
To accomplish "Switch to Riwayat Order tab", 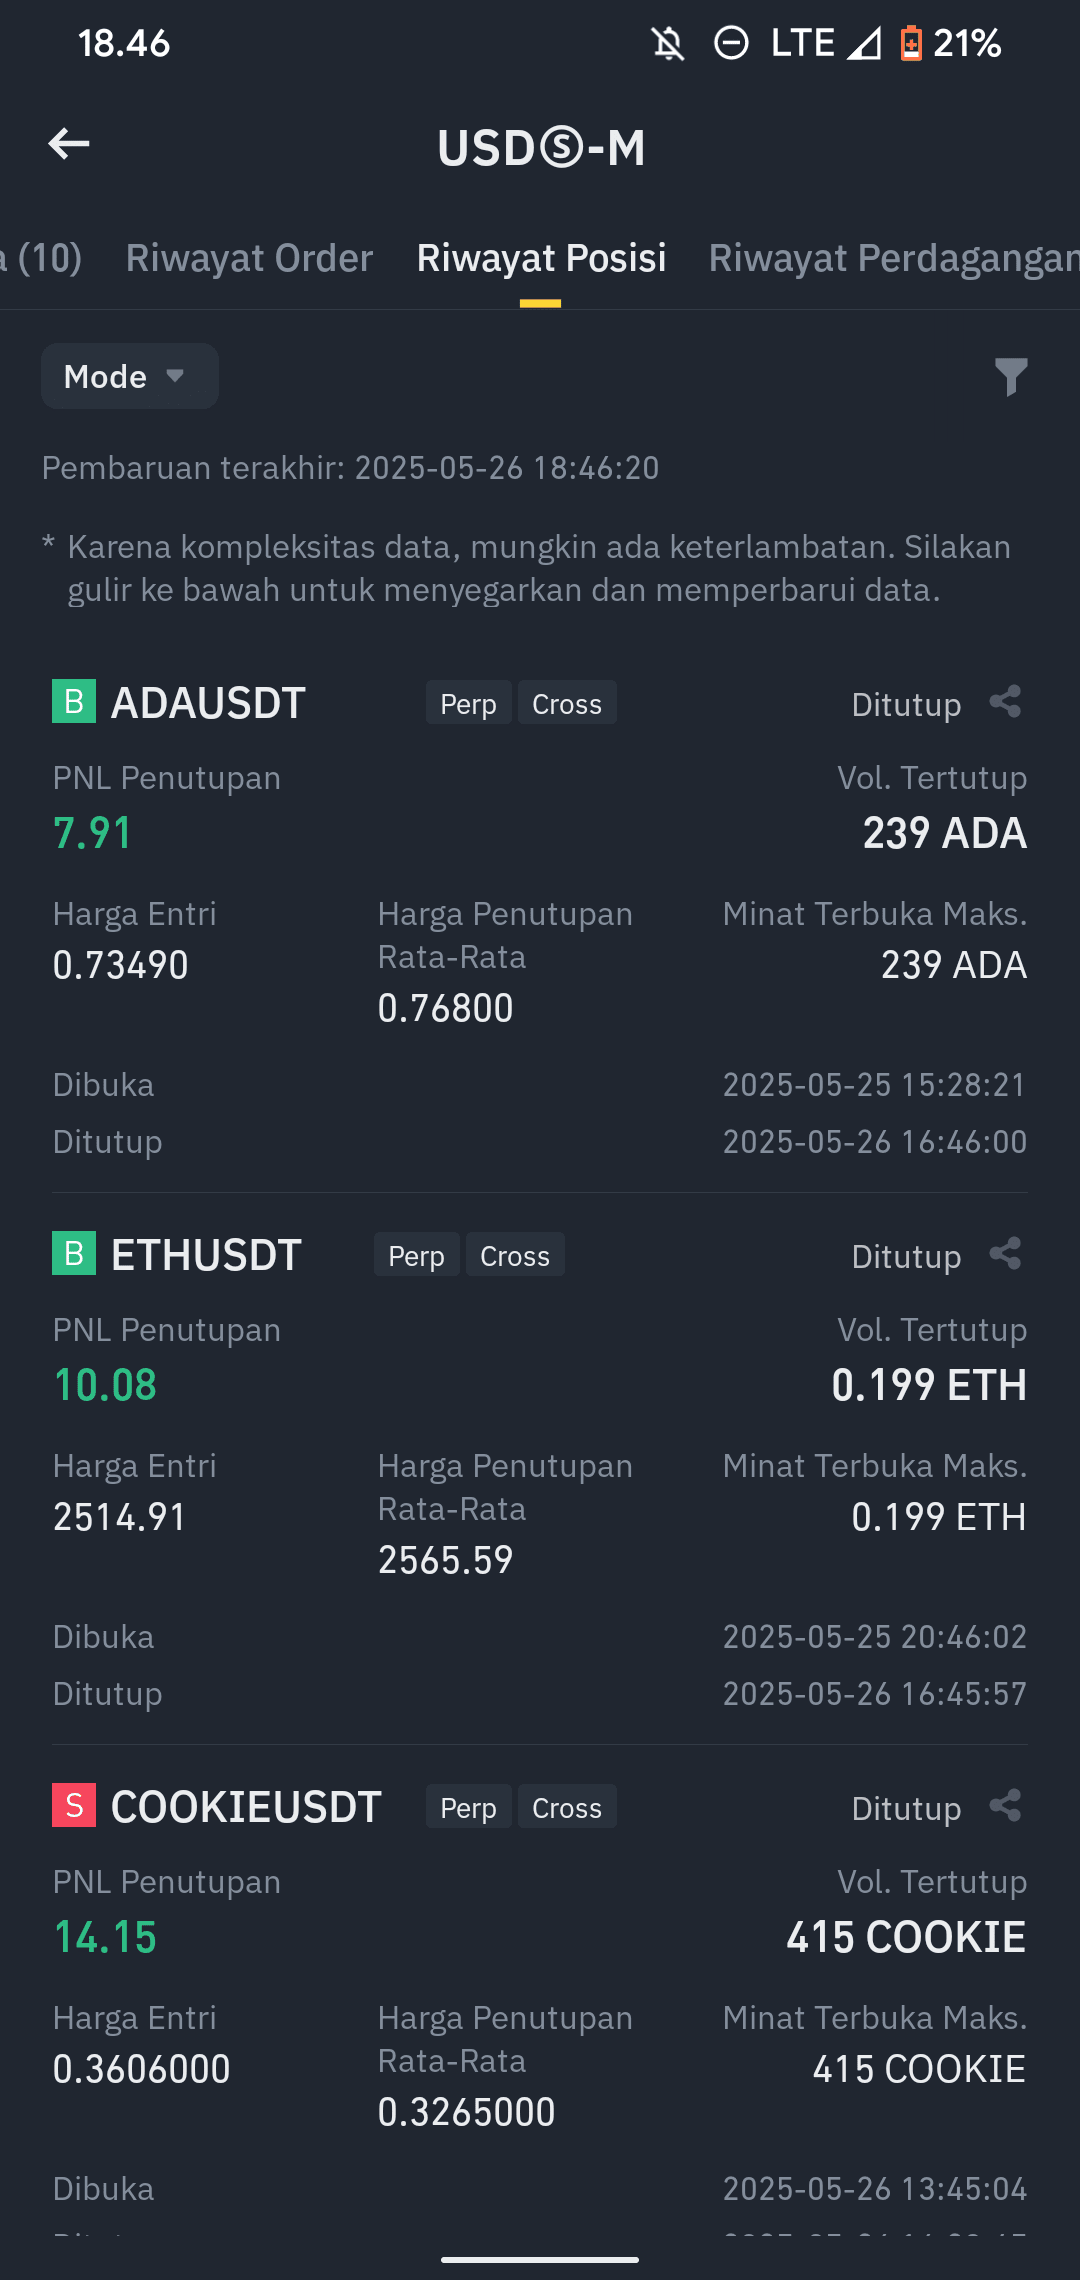I will (249, 258).
